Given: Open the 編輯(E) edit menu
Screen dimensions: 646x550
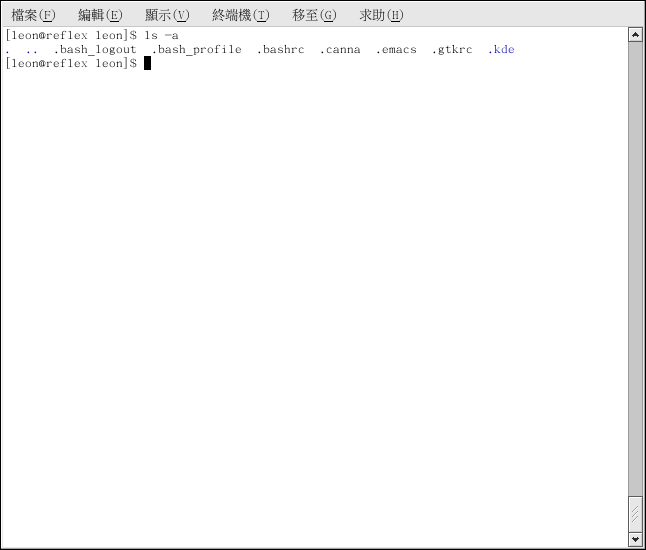Looking at the screenshot, I should click(x=100, y=15).
